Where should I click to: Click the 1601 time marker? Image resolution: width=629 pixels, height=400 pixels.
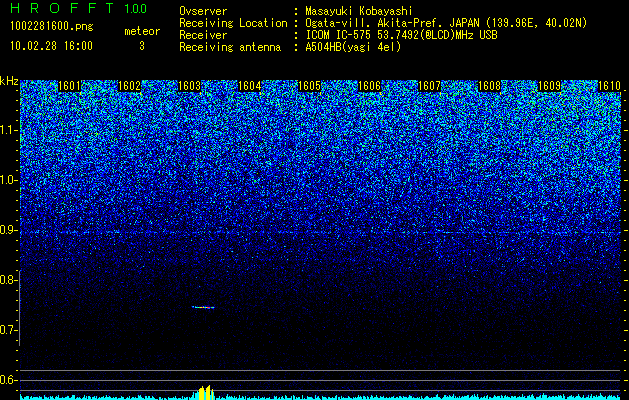point(69,86)
